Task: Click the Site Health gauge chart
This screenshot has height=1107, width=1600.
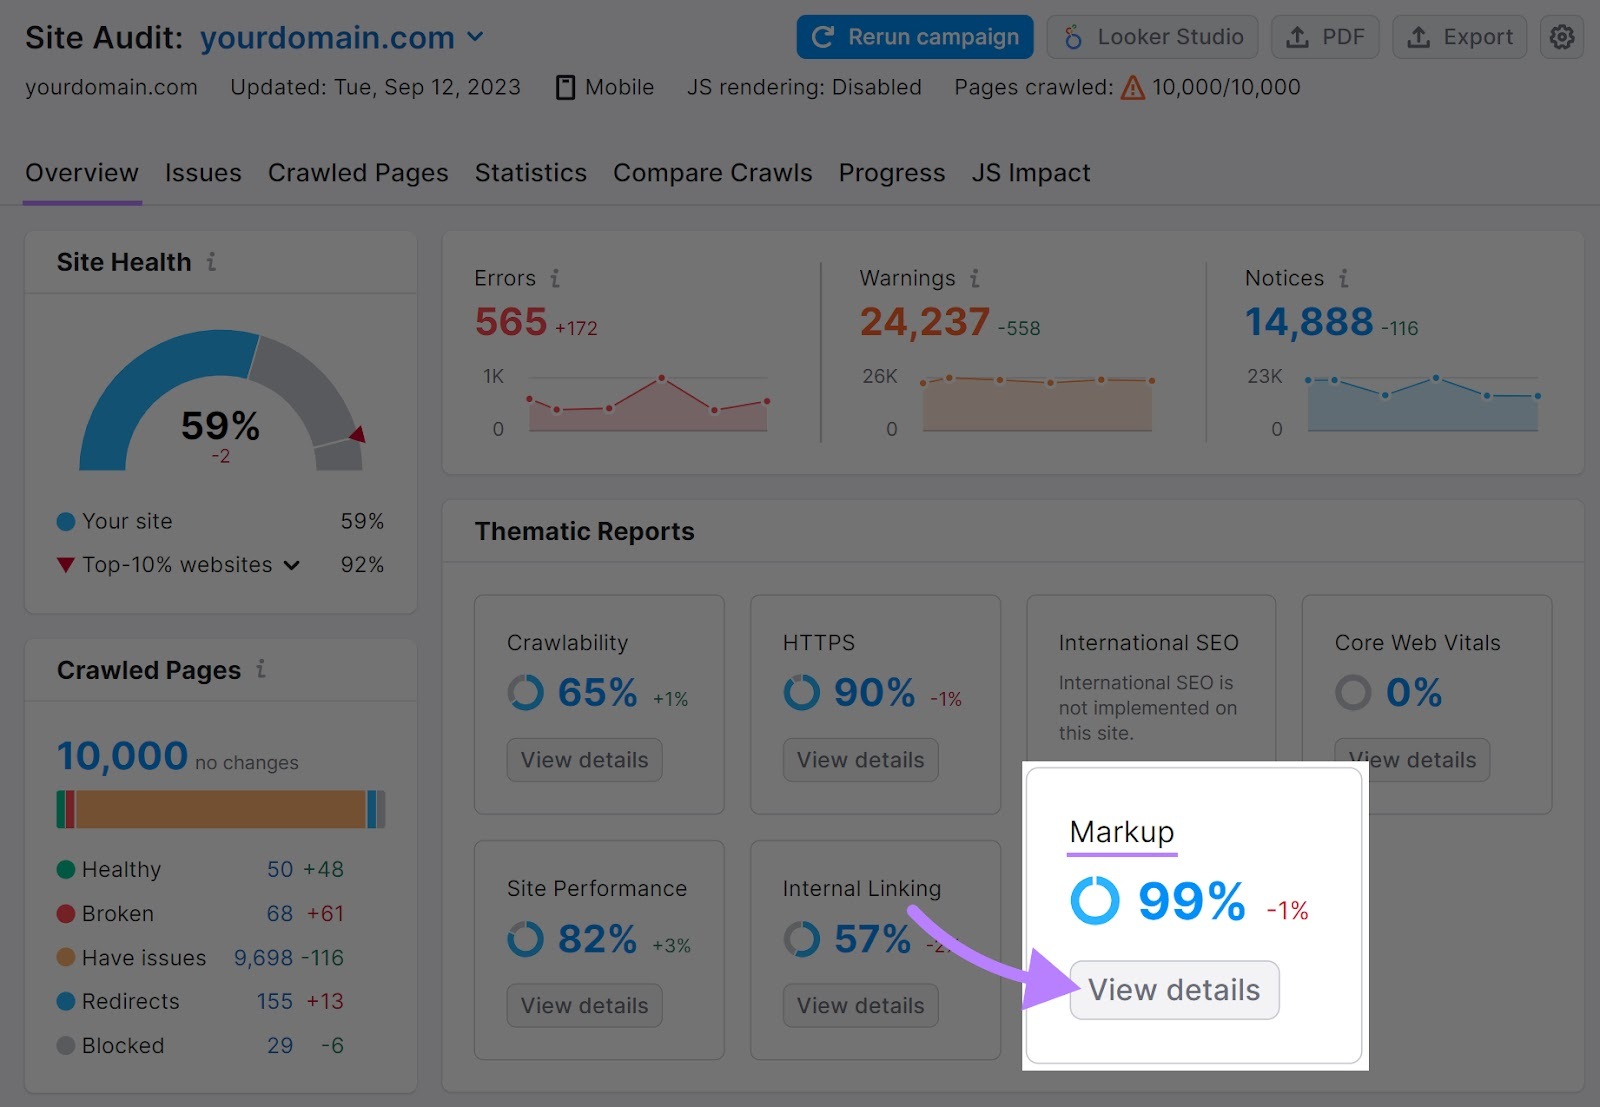Action: 221,400
